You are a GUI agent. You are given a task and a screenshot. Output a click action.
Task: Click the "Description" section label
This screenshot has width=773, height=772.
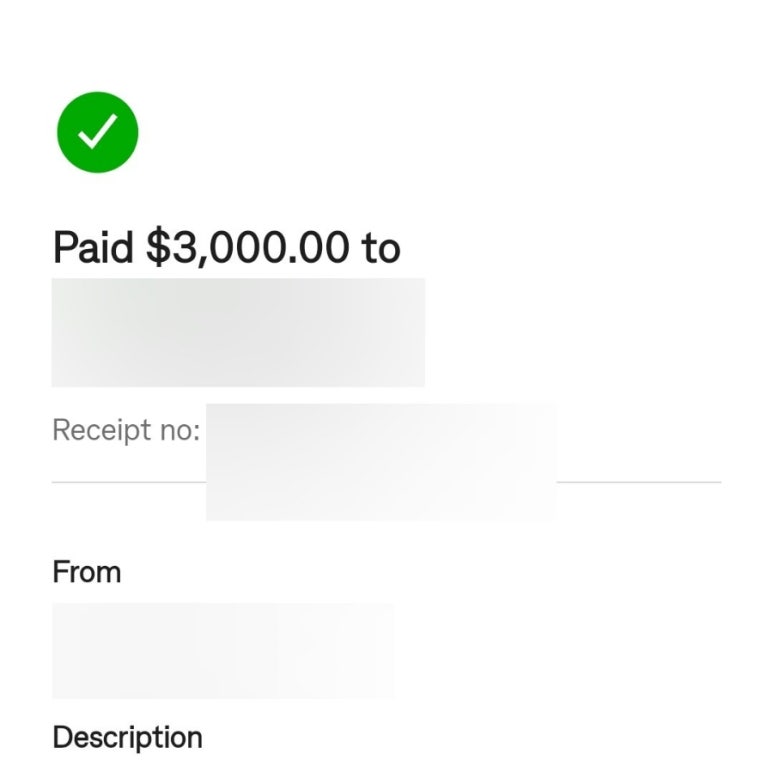(x=128, y=738)
